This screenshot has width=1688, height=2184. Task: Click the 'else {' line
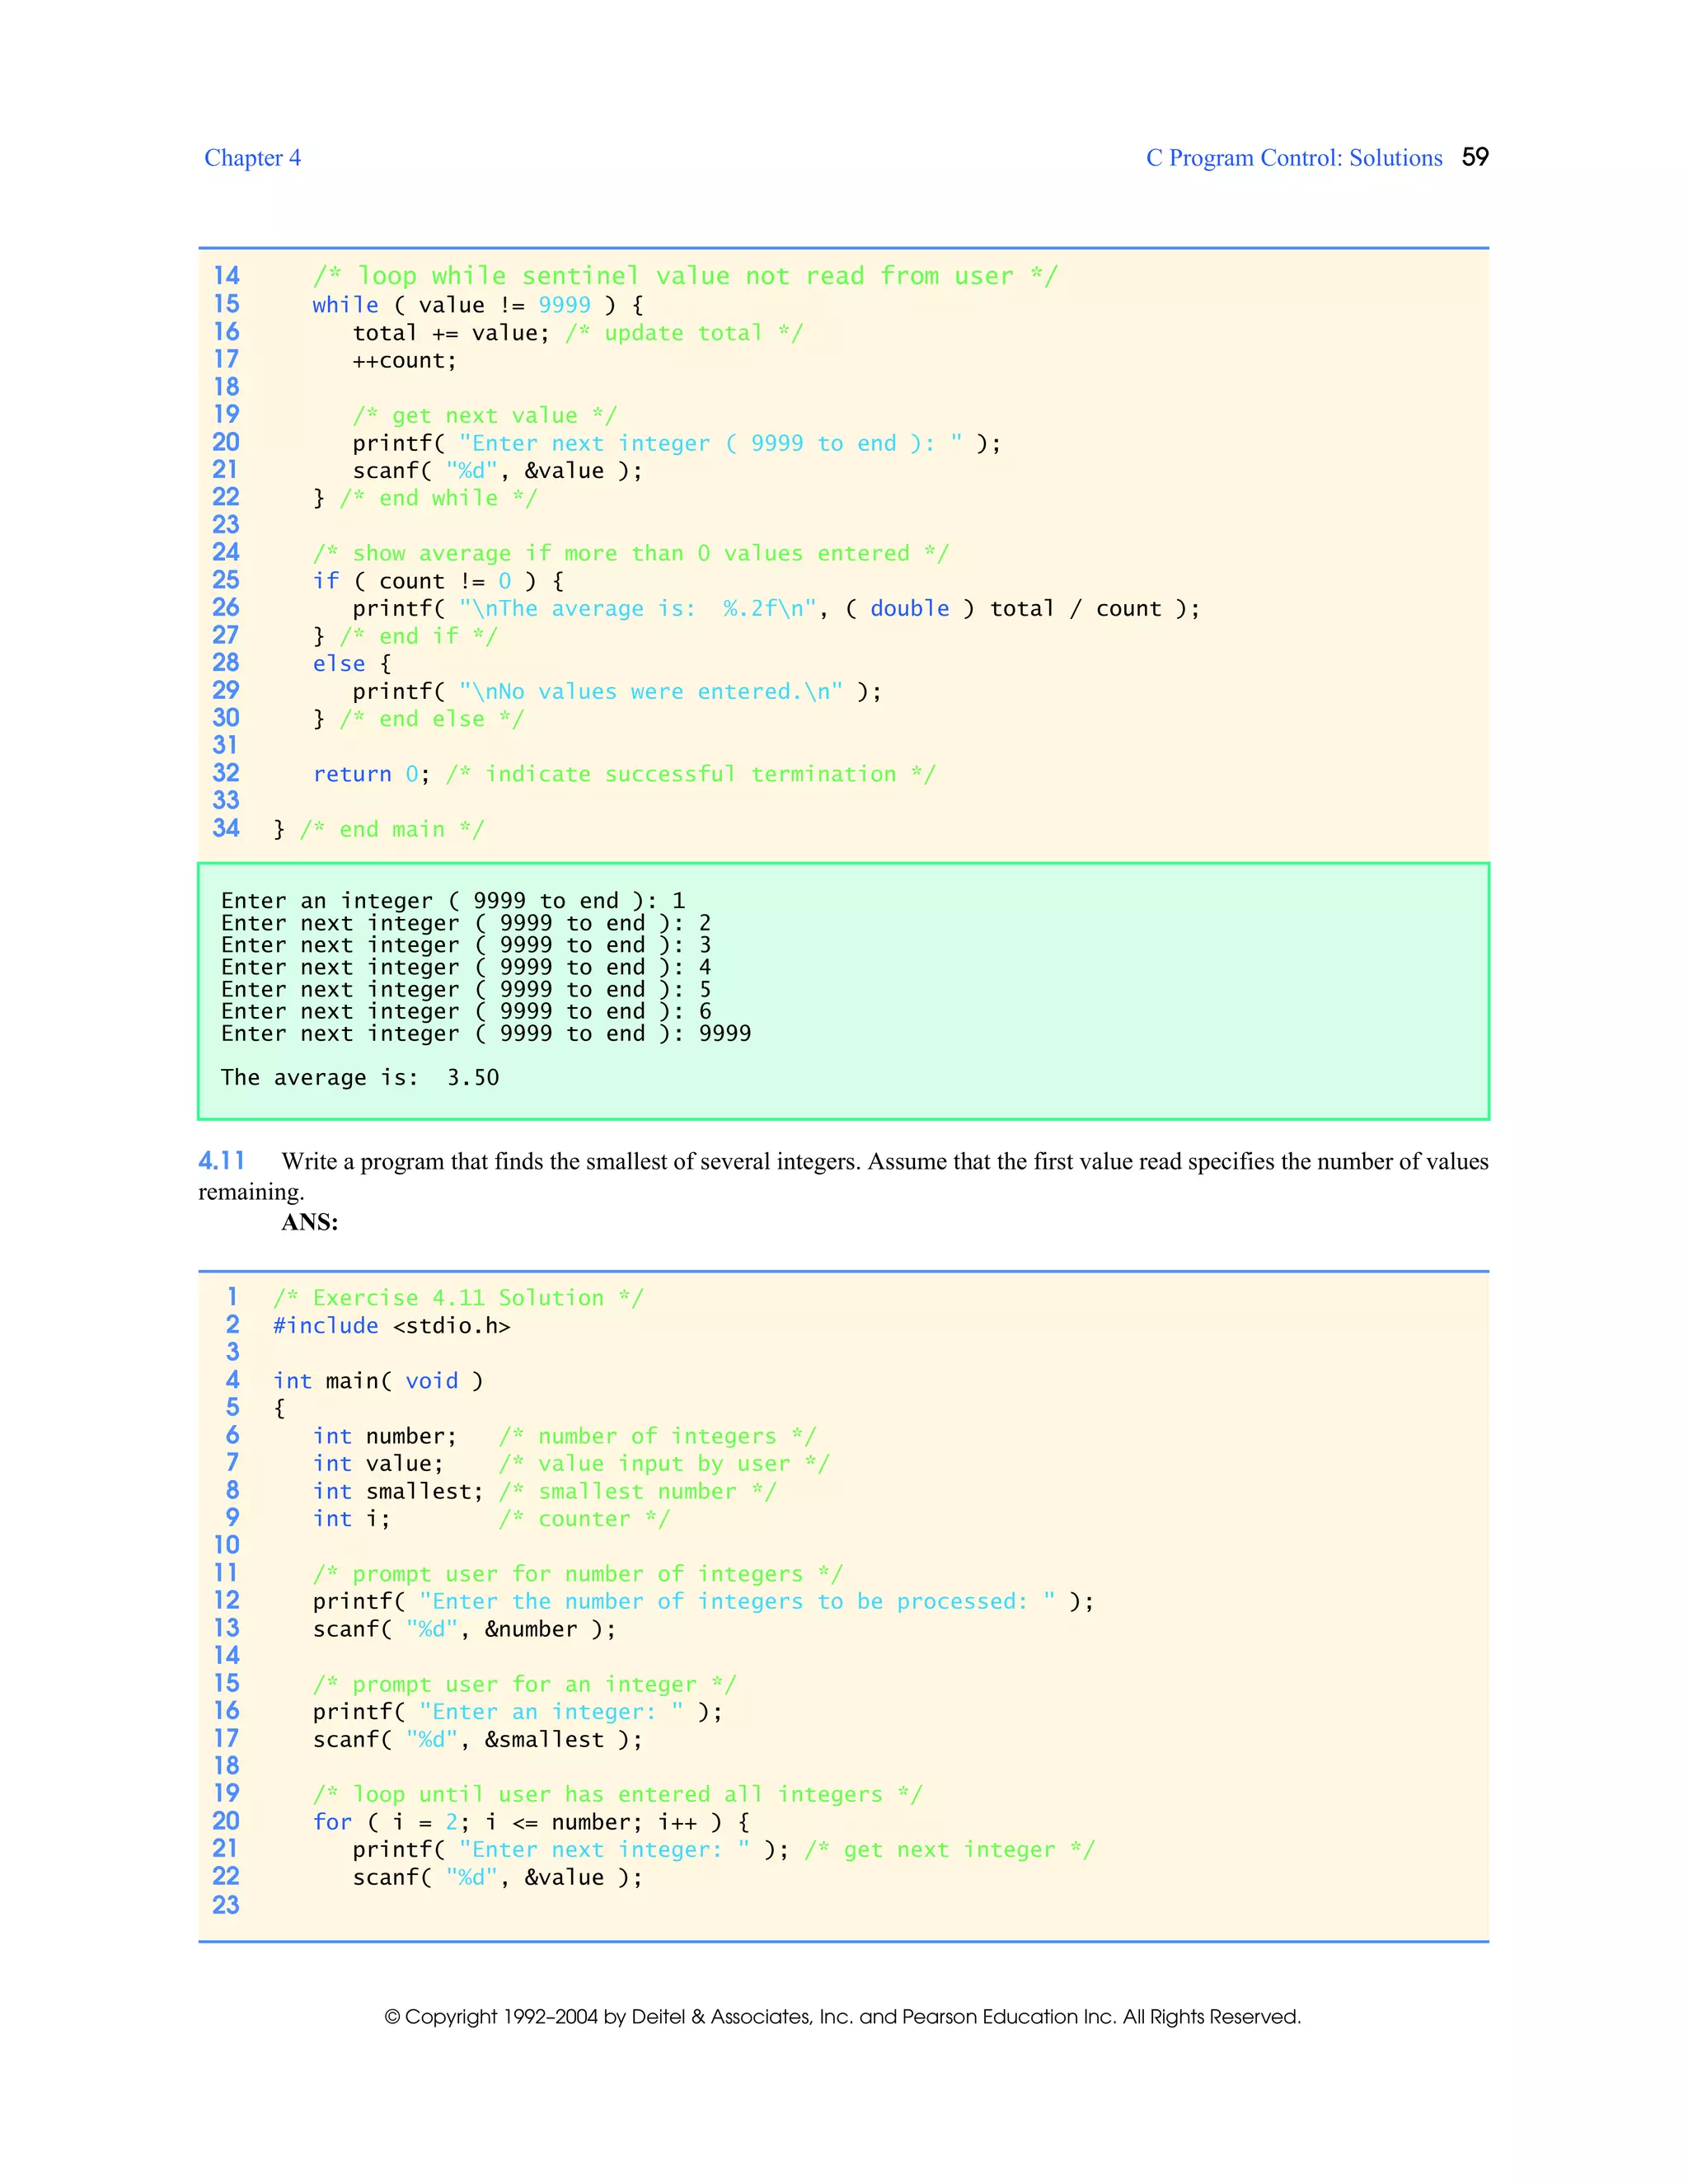tap(352, 663)
